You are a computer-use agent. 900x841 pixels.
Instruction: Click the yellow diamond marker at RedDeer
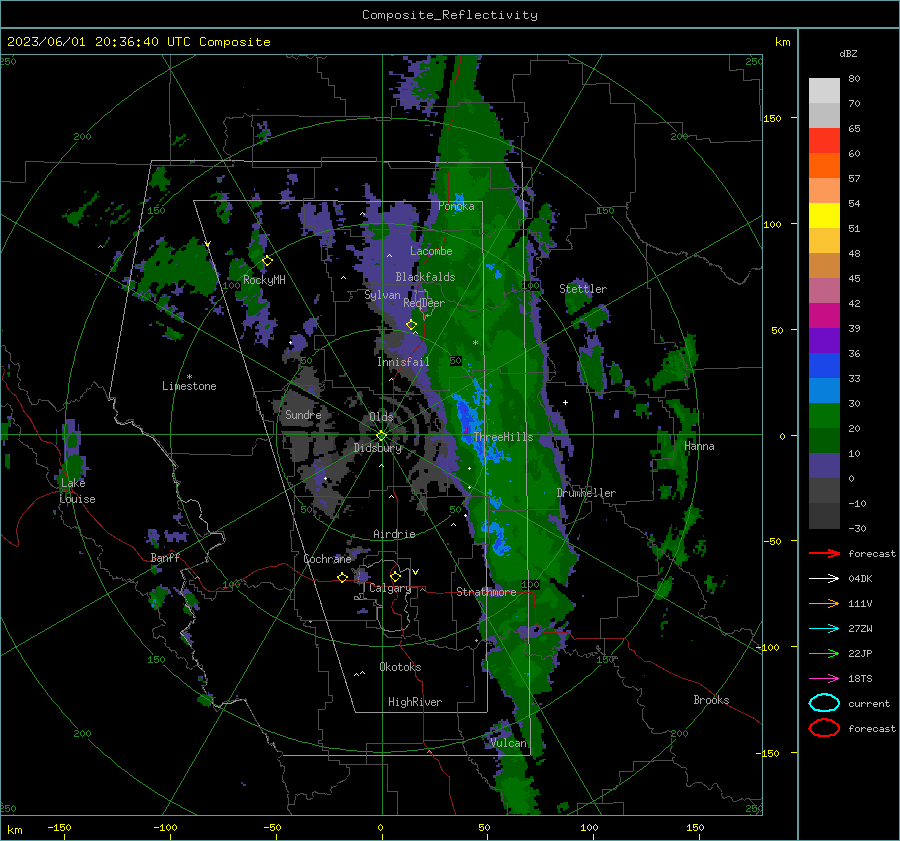(411, 325)
